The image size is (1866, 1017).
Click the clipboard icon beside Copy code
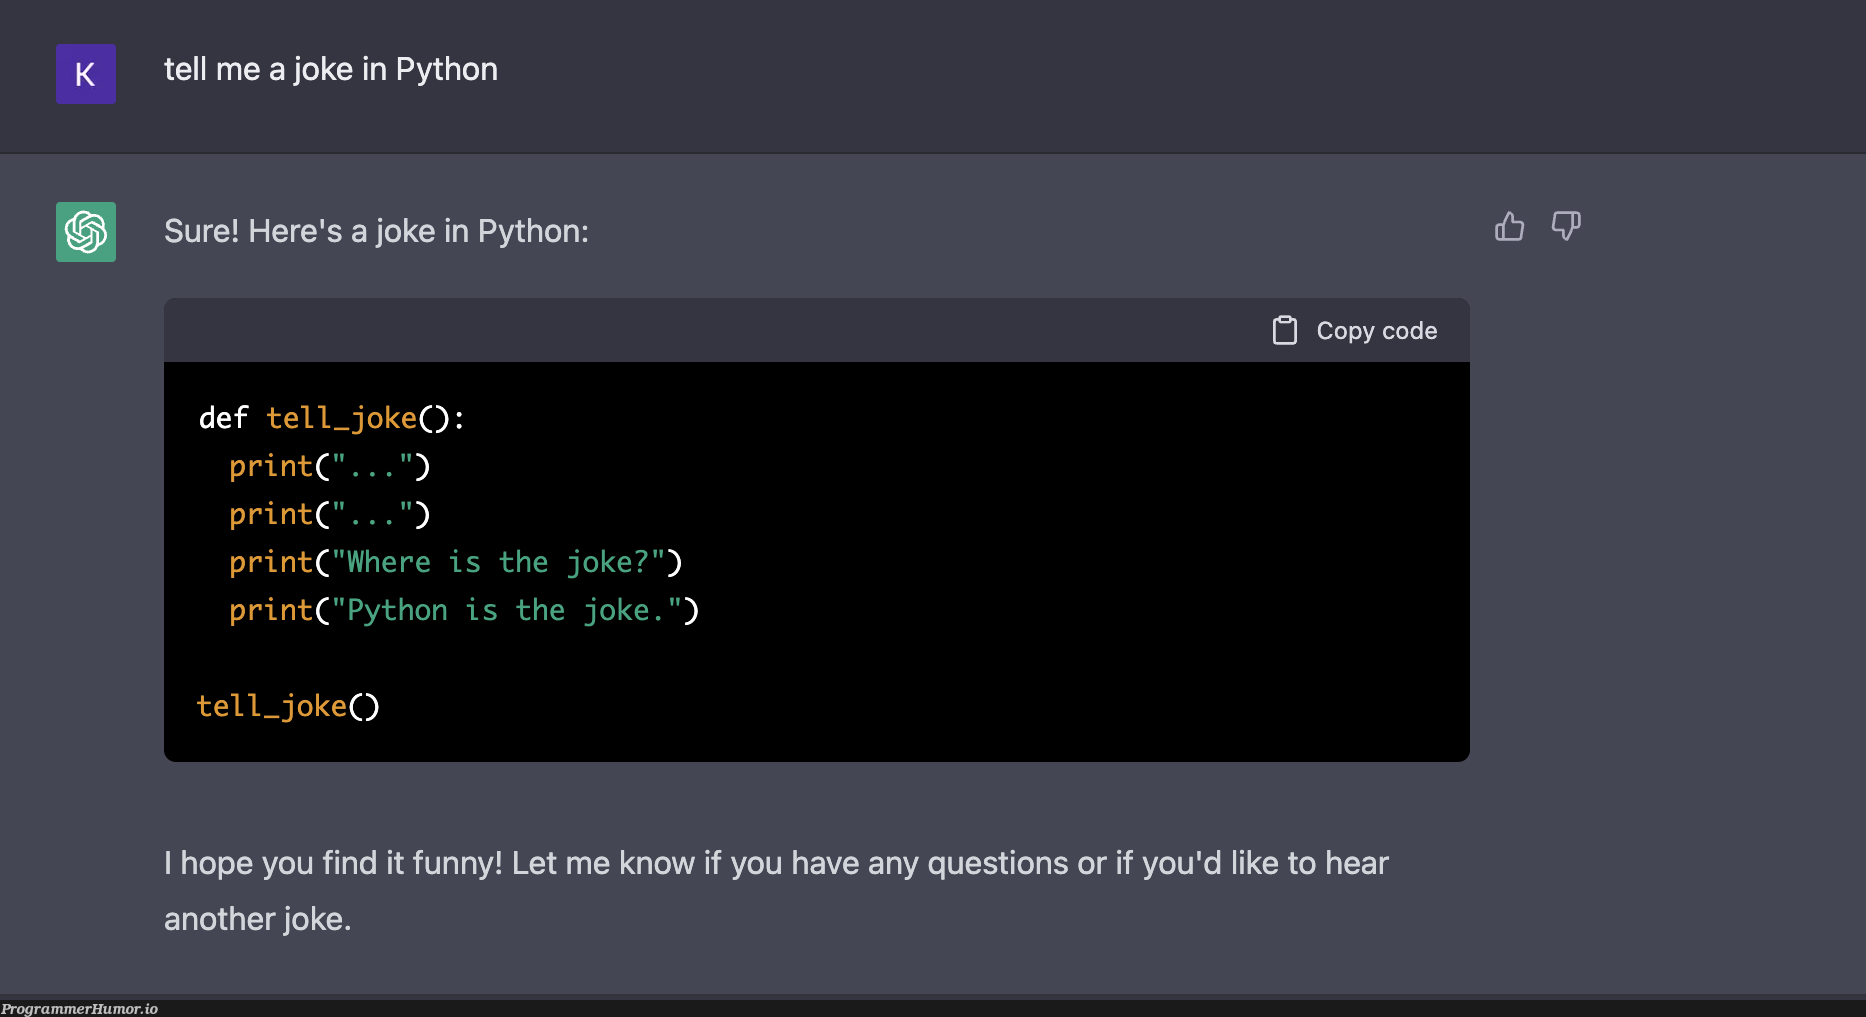(1285, 330)
